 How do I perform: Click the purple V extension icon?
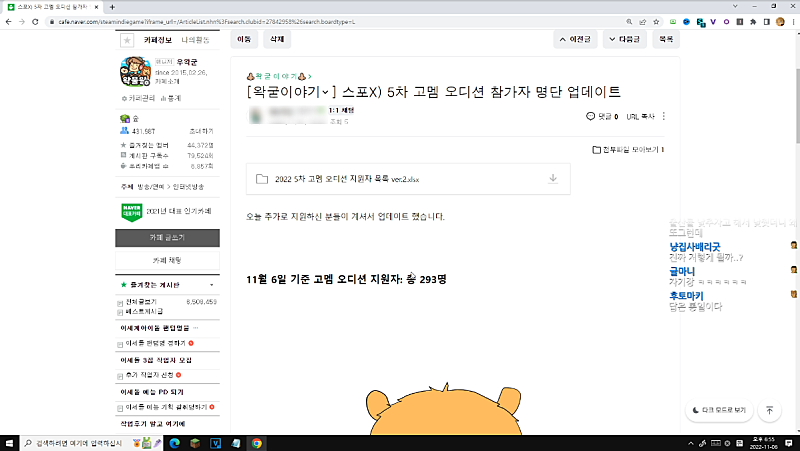pyautogui.click(x=713, y=22)
